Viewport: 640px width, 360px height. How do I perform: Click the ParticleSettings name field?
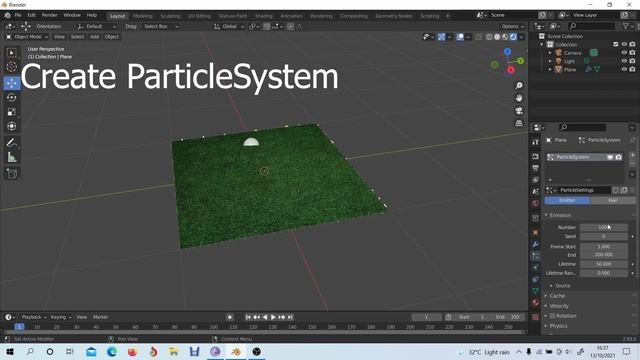pyautogui.click(x=584, y=190)
